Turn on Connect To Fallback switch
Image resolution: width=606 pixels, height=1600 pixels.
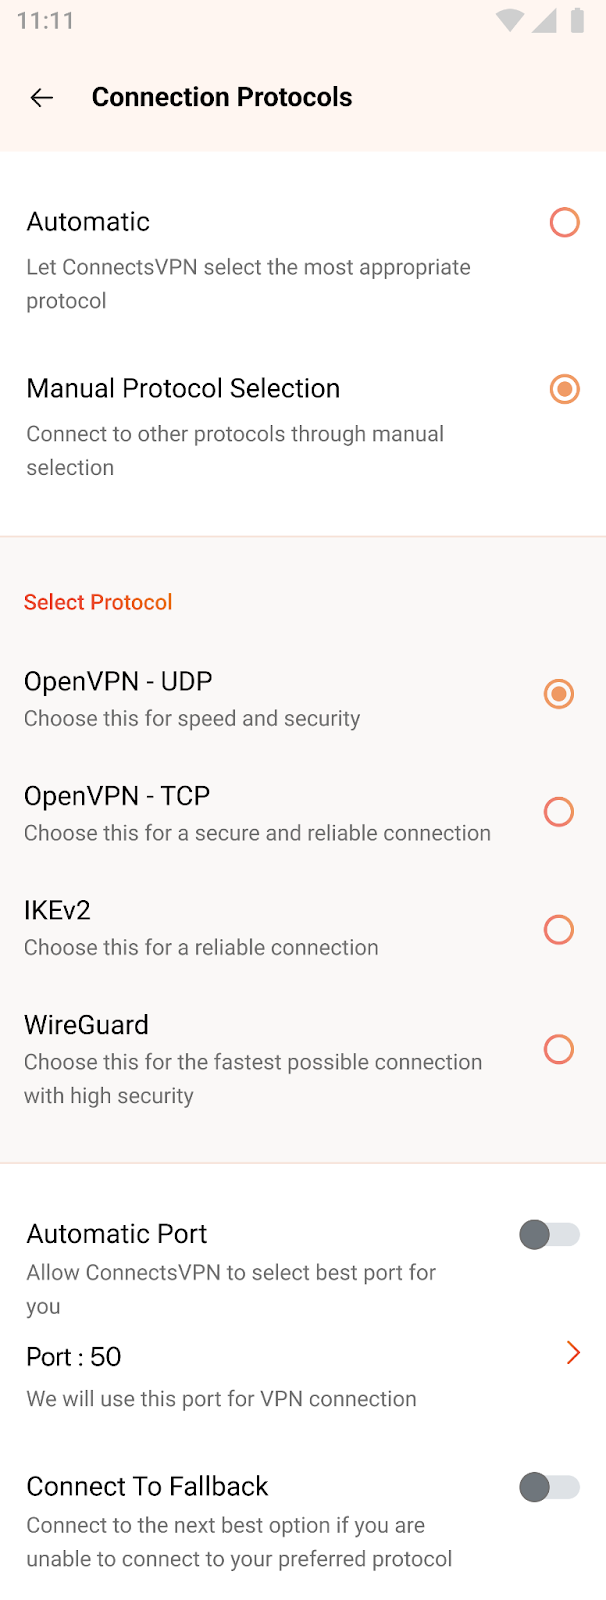tap(549, 1487)
